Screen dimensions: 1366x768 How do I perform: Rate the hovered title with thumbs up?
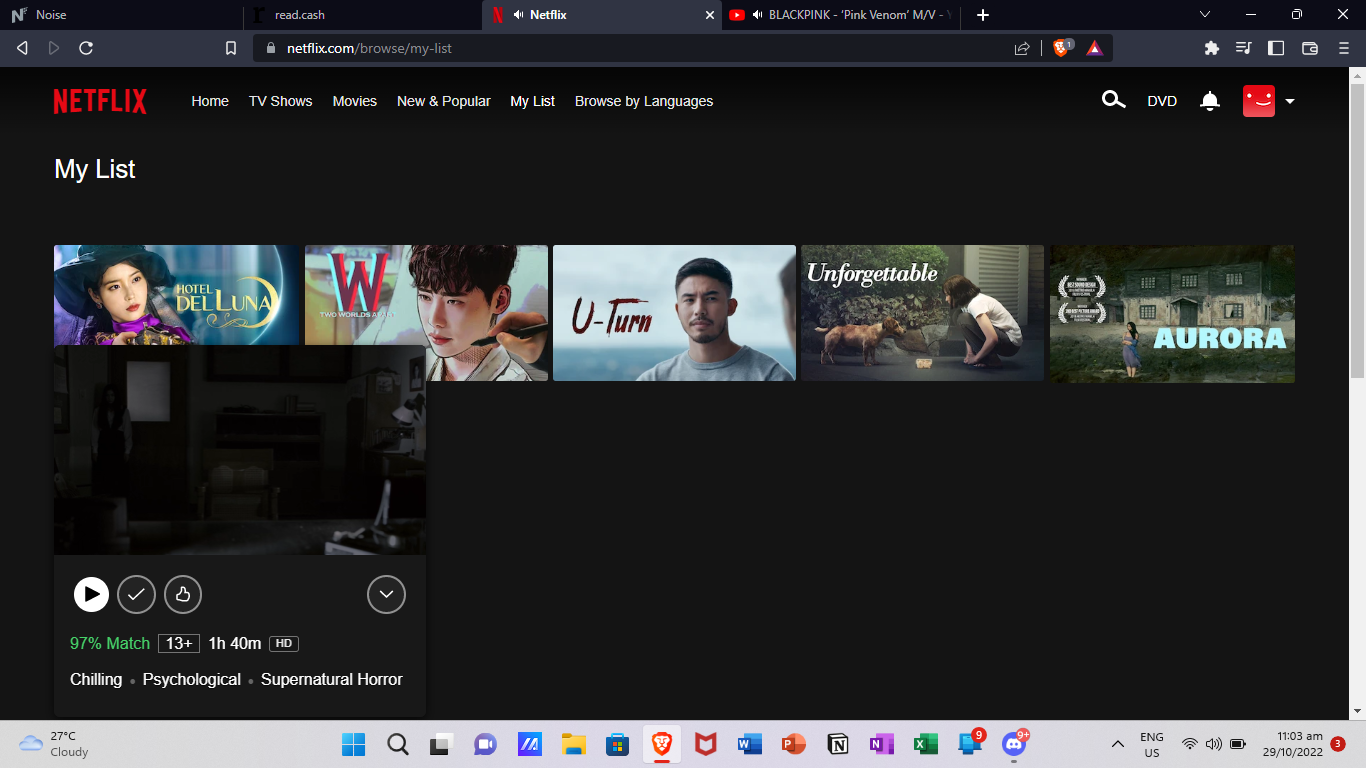[183, 595]
